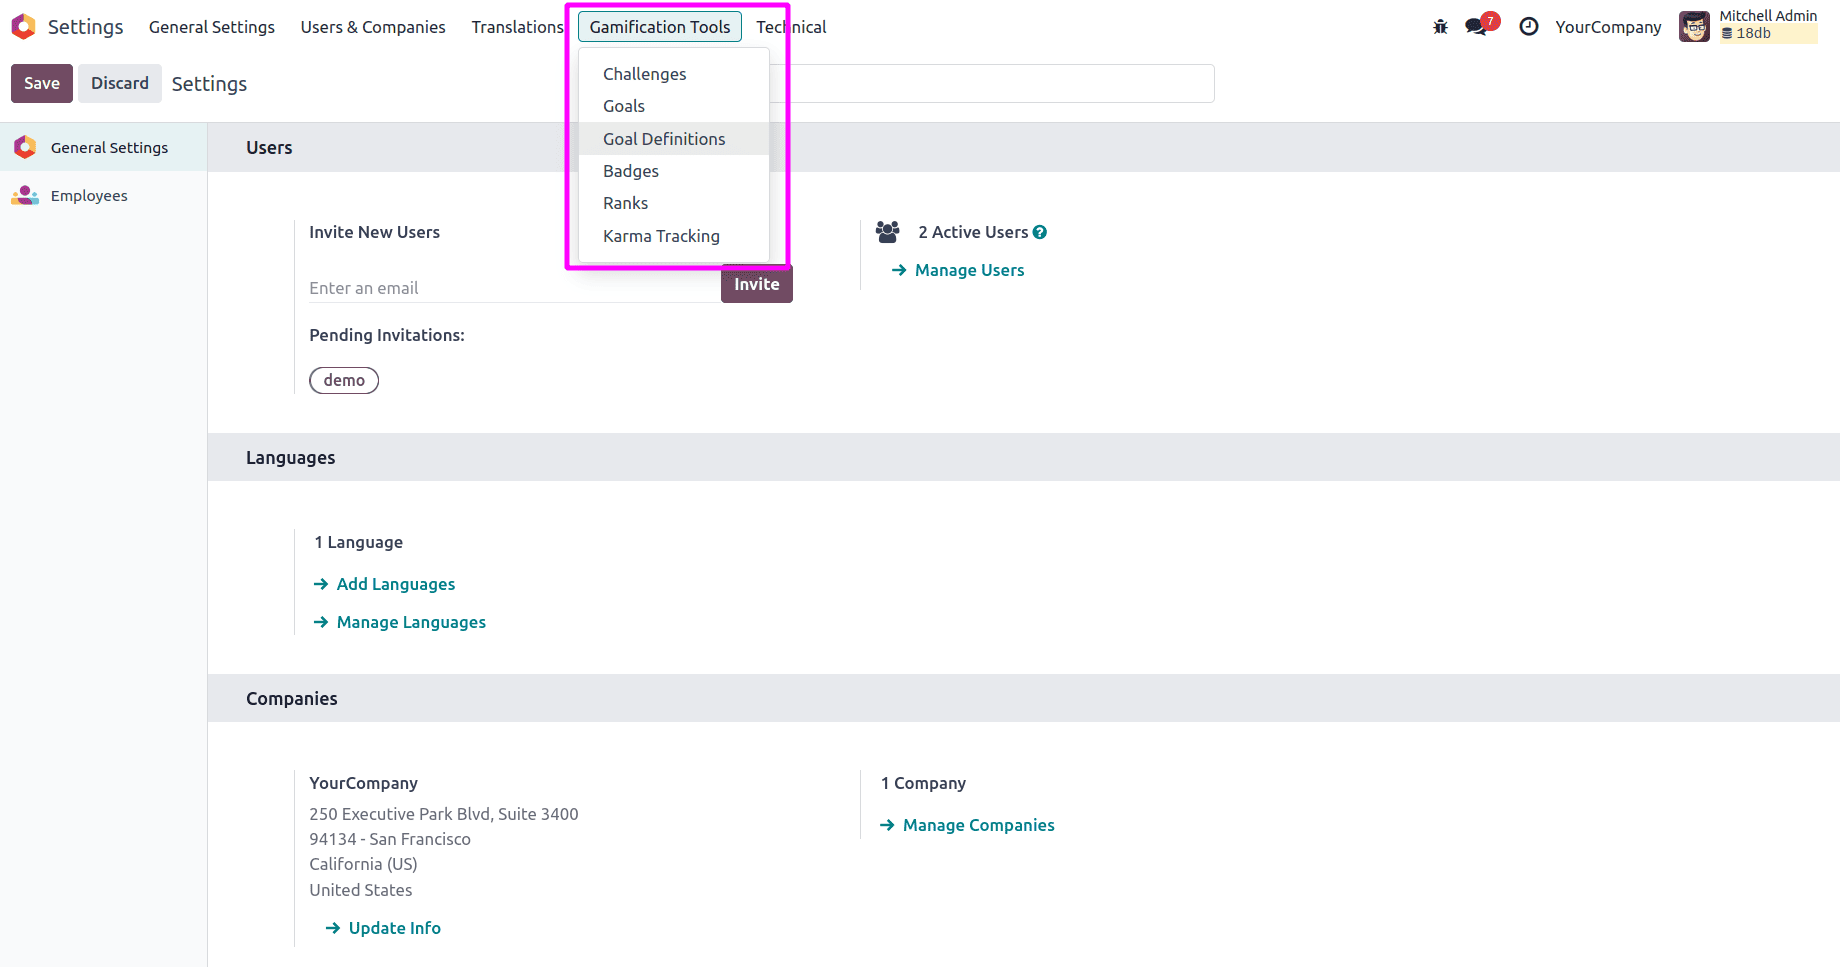Open activities using the clock icon
The height and width of the screenshot is (967, 1840).
point(1528,27)
